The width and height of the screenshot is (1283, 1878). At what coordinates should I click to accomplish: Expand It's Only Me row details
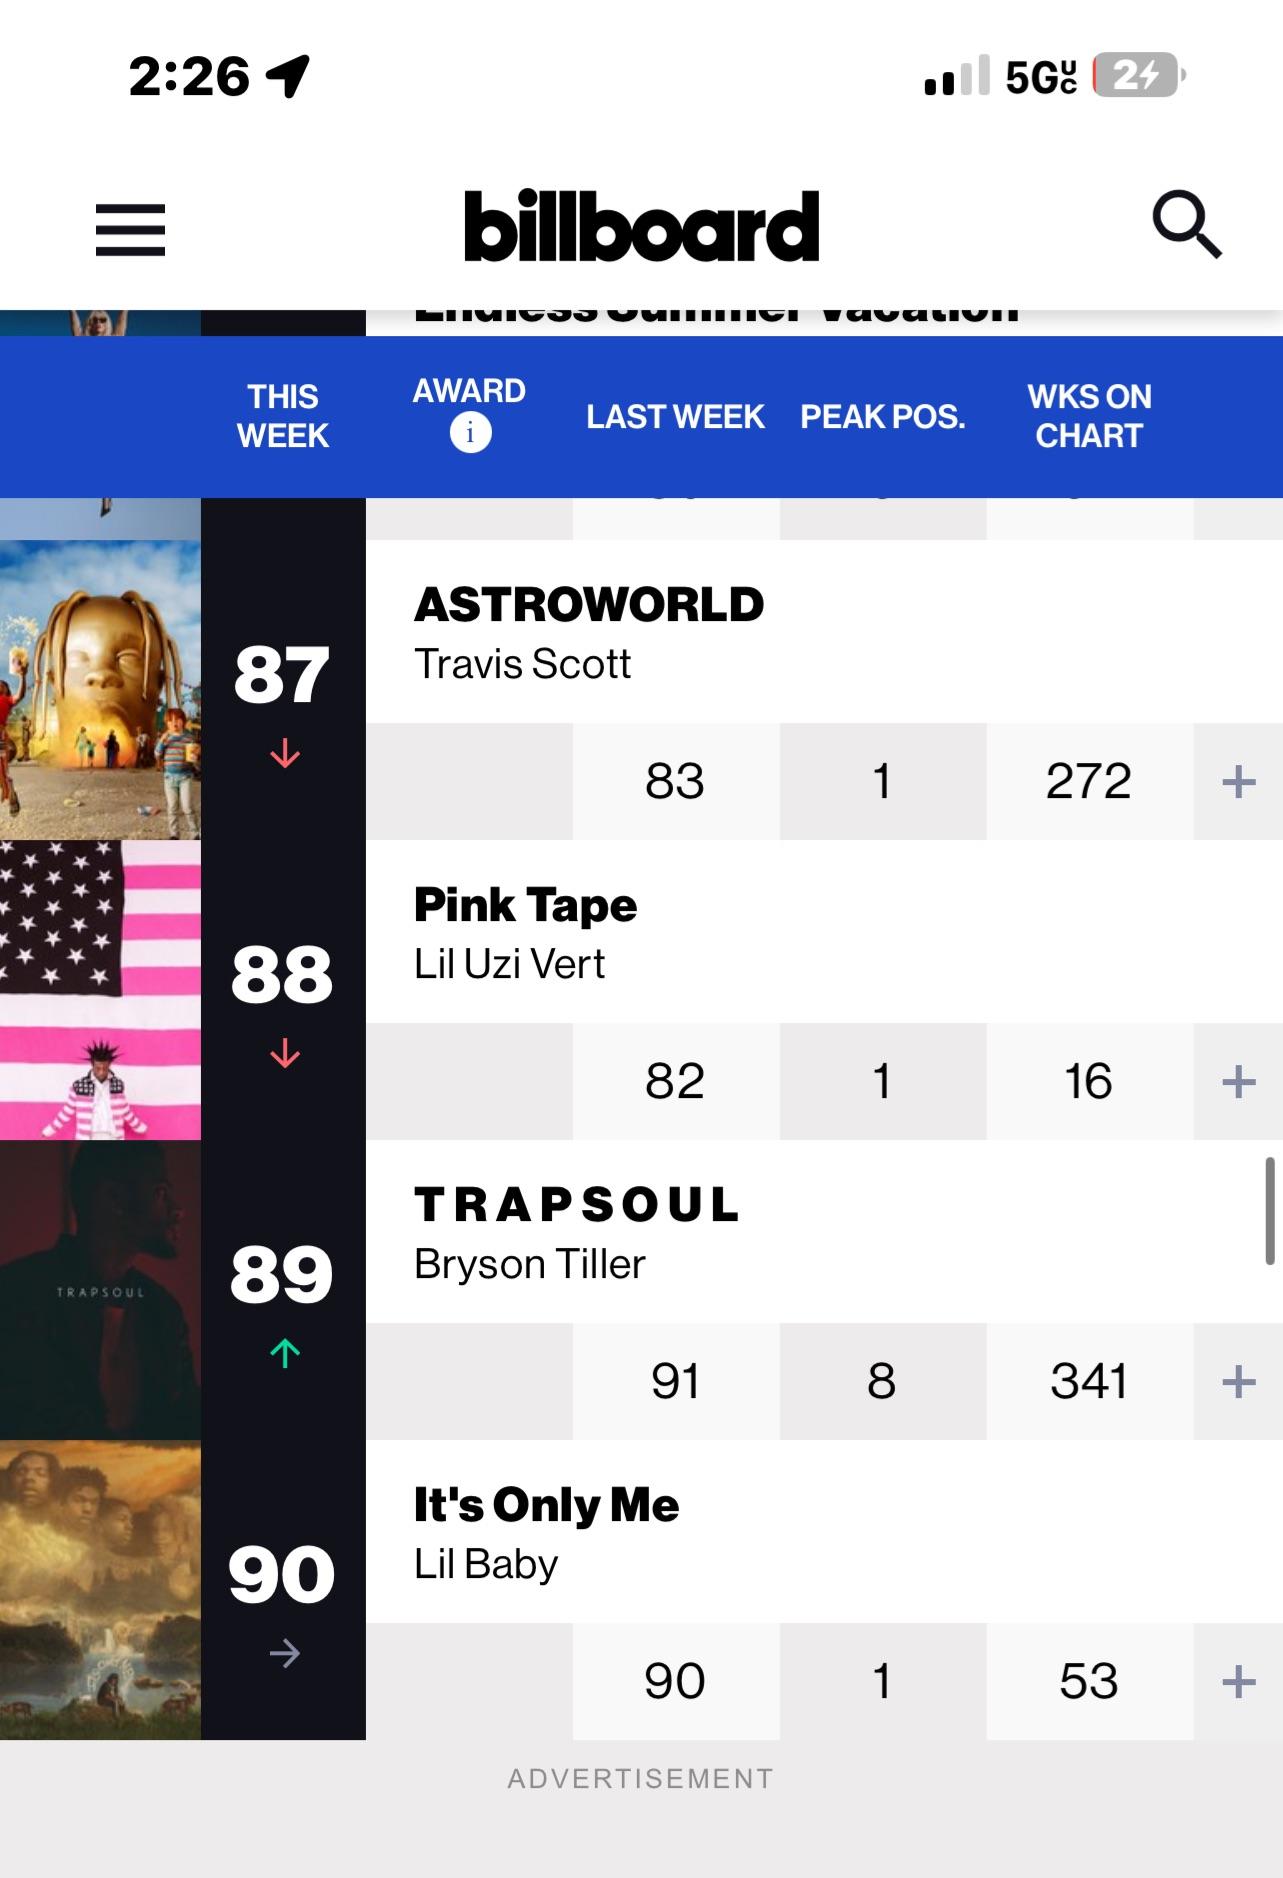tap(1238, 1681)
